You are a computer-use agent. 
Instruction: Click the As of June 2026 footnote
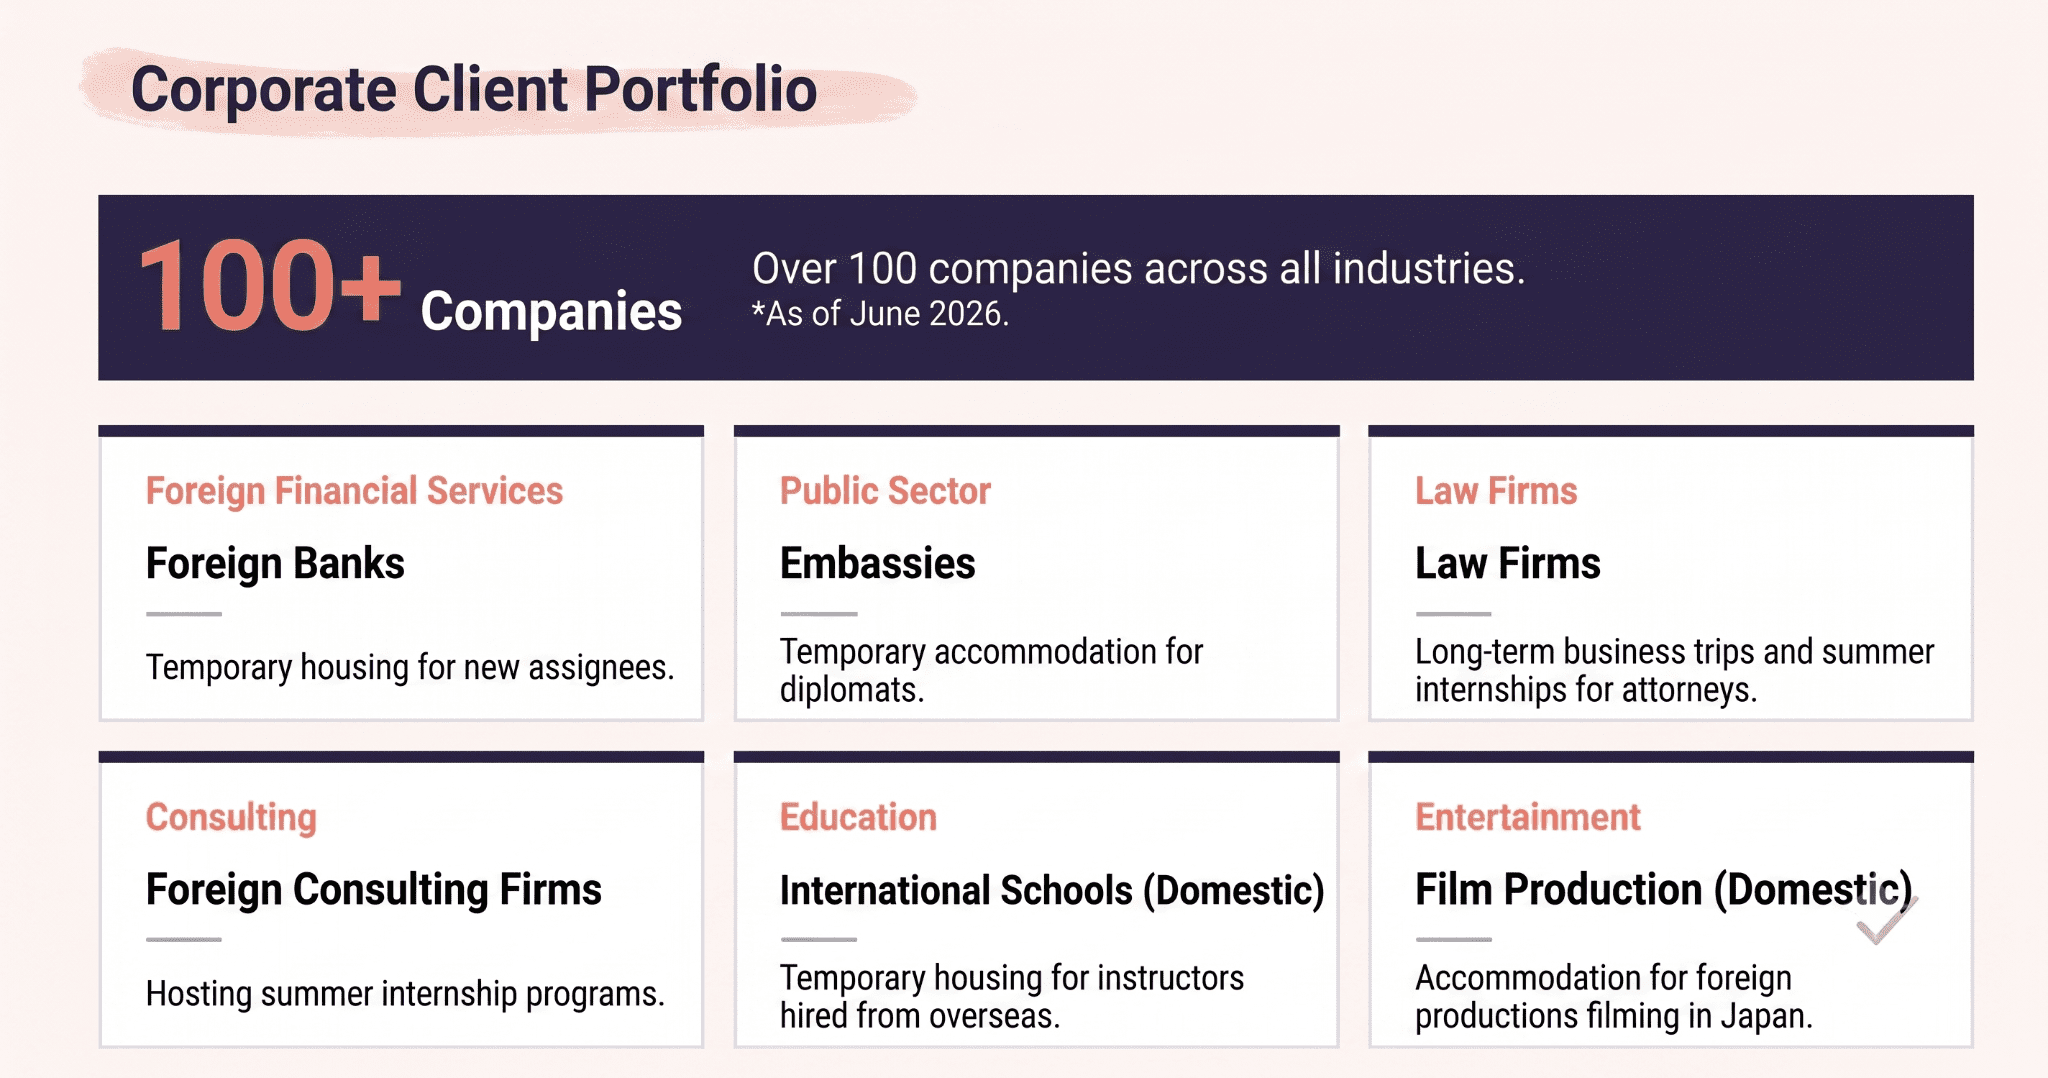(880, 314)
